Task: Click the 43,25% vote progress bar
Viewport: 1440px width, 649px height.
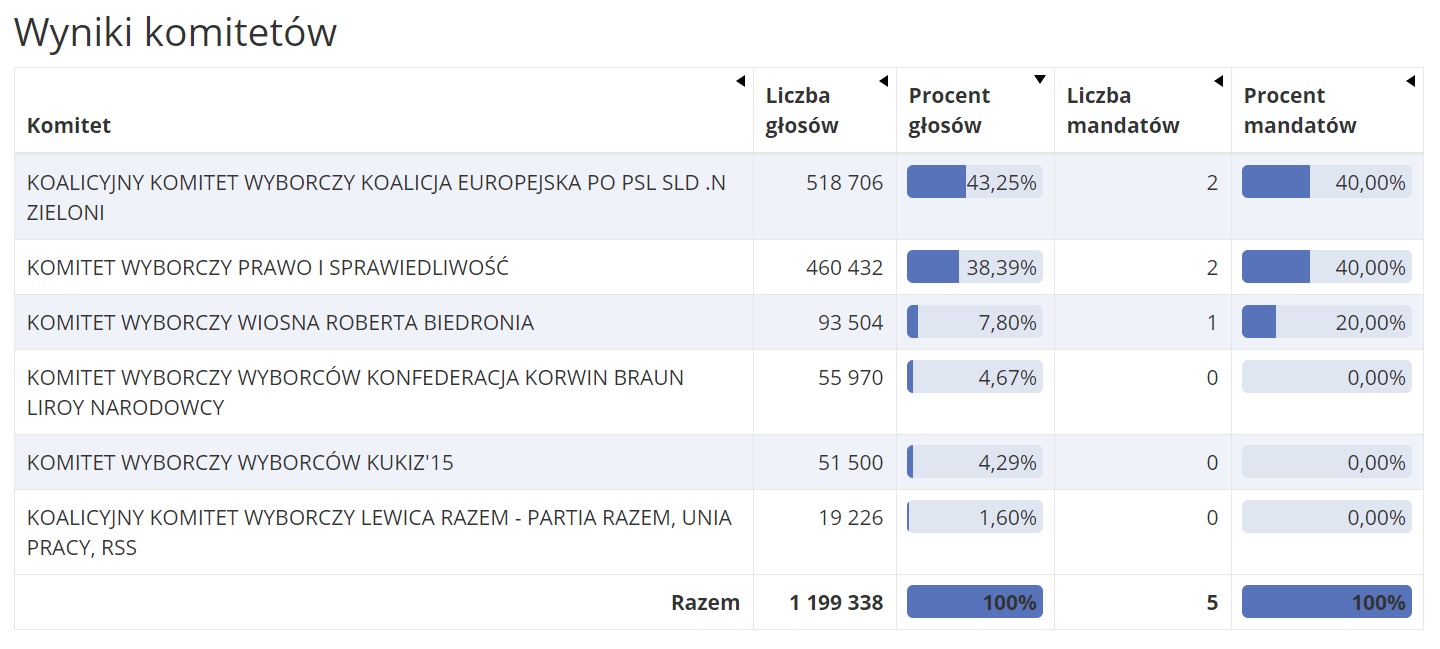Action: [974, 182]
